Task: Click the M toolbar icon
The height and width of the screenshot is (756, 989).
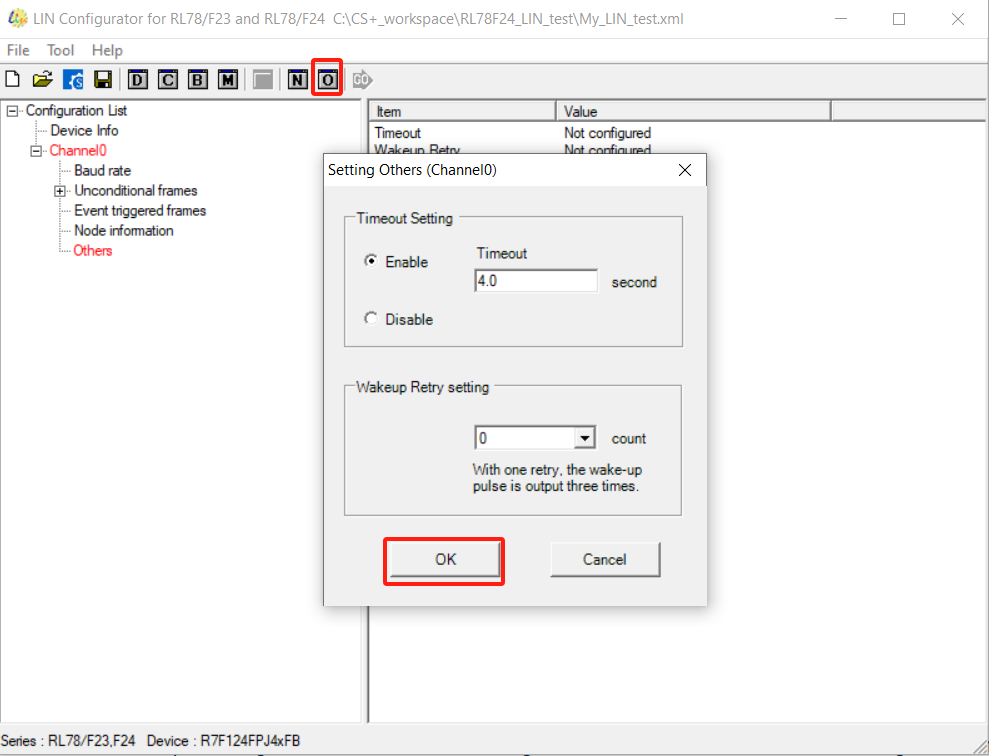Action: click(228, 79)
